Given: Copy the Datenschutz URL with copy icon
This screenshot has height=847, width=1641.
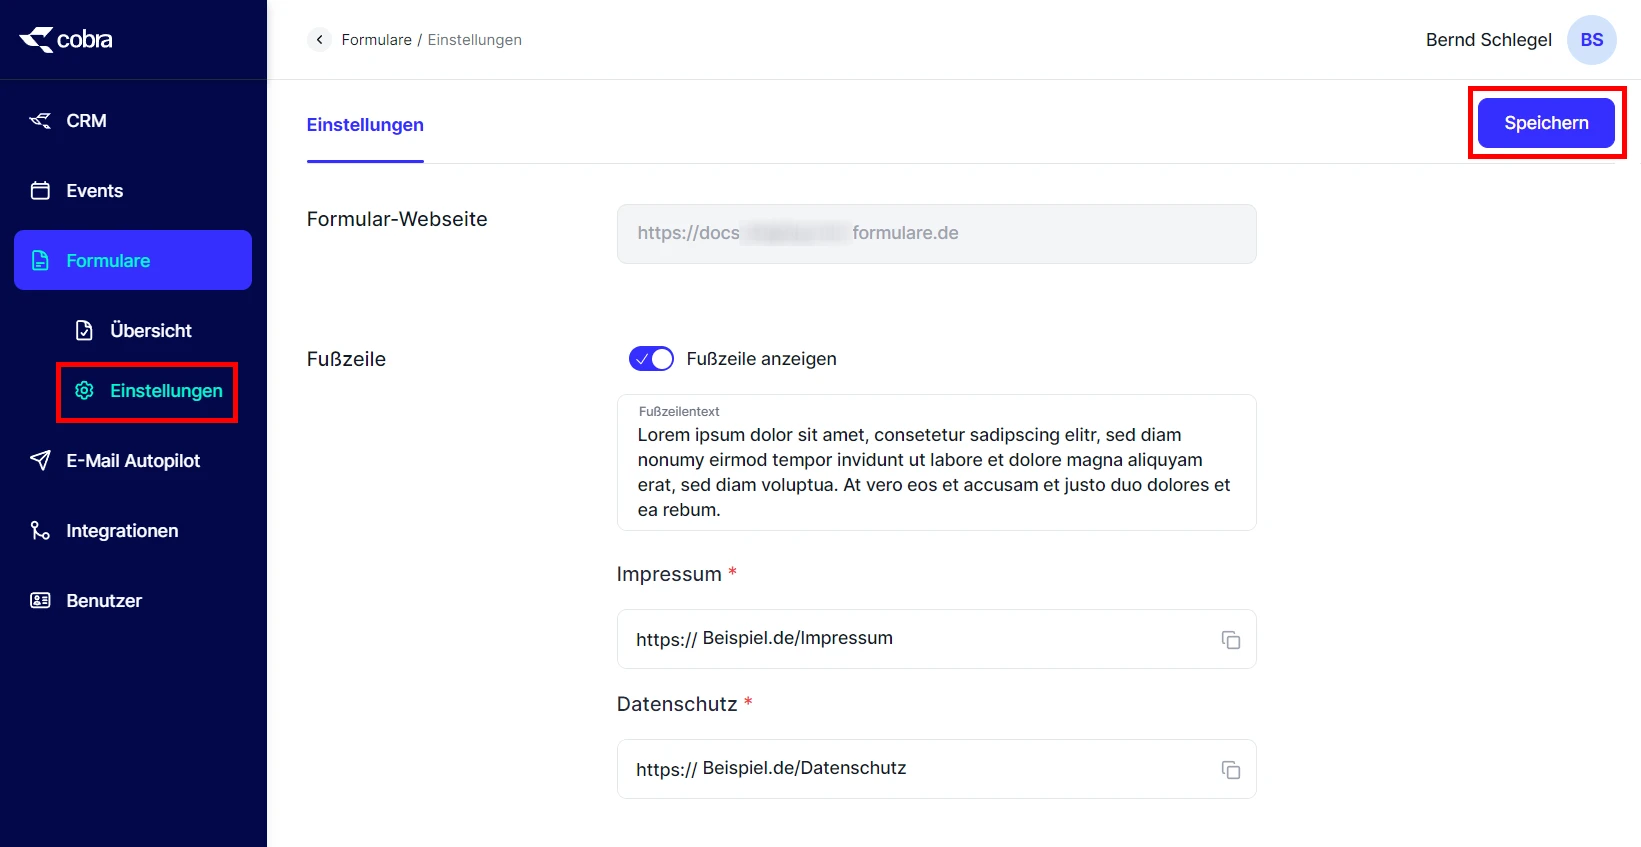Looking at the screenshot, I should 1230,770.
